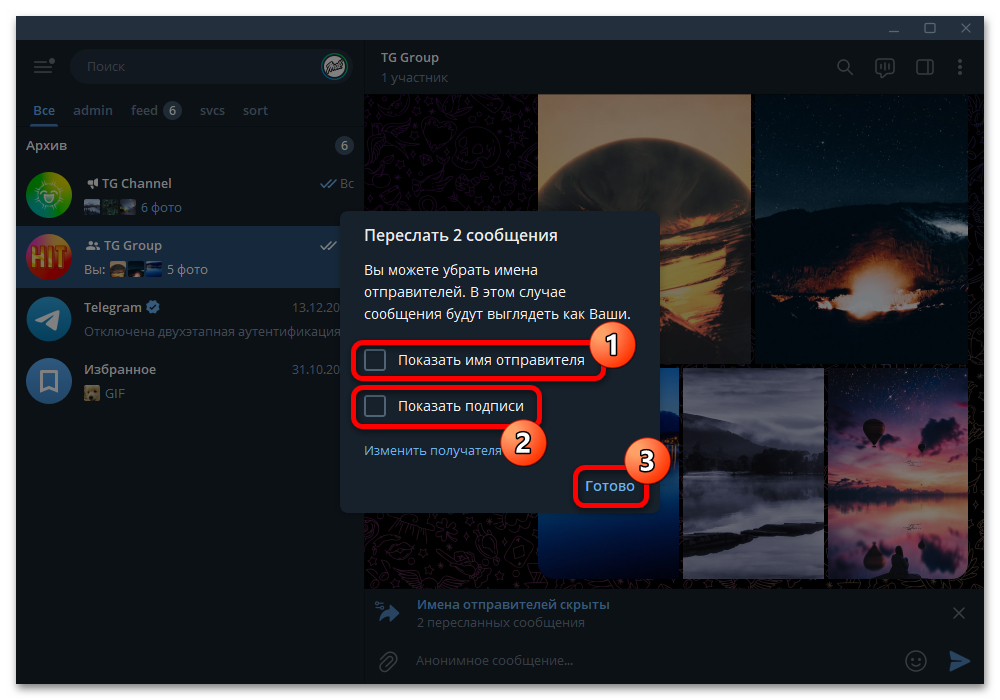The height and width of the screenshot is (700, 1000).
Task: Switch to the 'admin' folder tab
Action: [93, 111]
